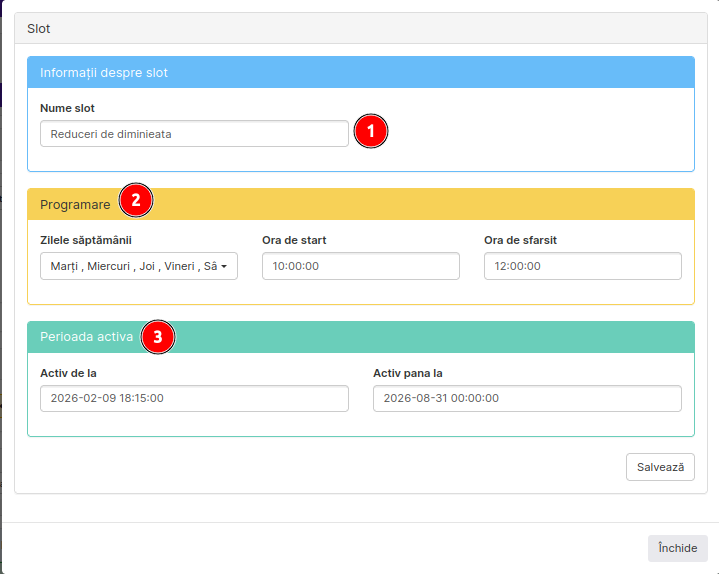Click the red number 1 annotation badge
719x574 pixels.
(370, 132)
